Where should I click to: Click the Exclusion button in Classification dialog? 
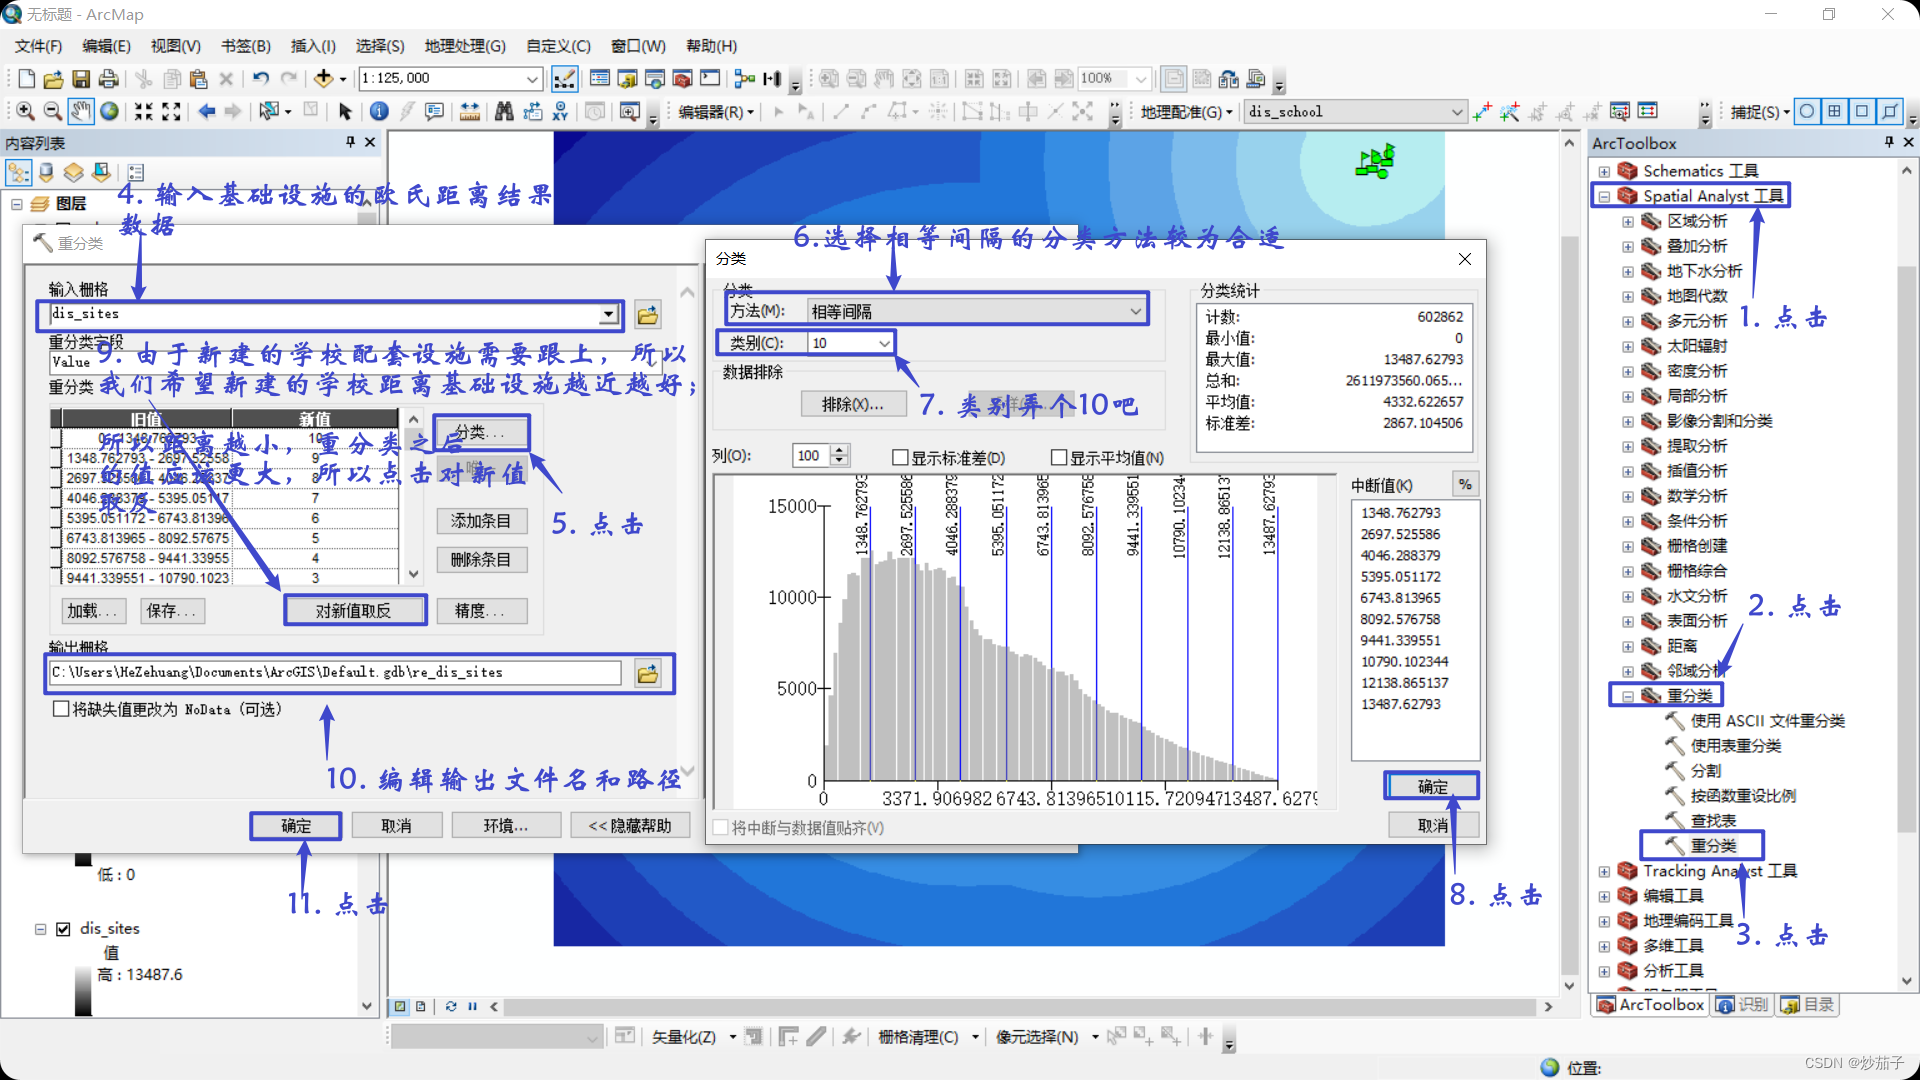(853, 405)
